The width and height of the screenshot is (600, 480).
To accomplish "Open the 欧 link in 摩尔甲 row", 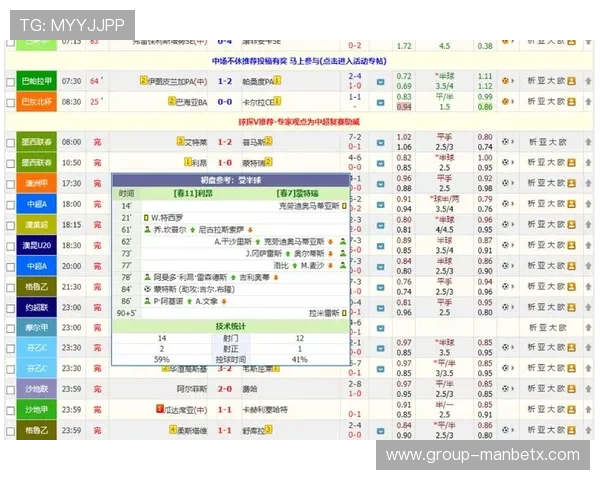I will 562,328.
